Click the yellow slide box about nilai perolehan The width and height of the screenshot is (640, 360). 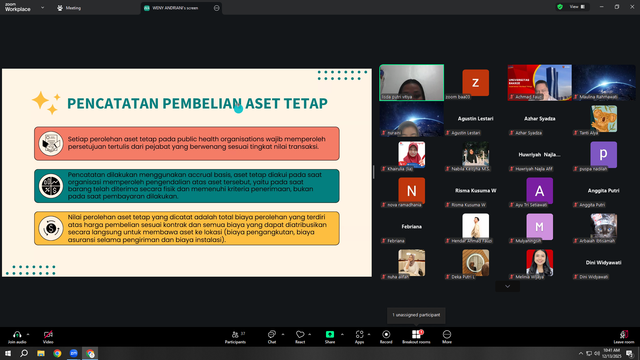pyautogui.click(x=187, y=228)
